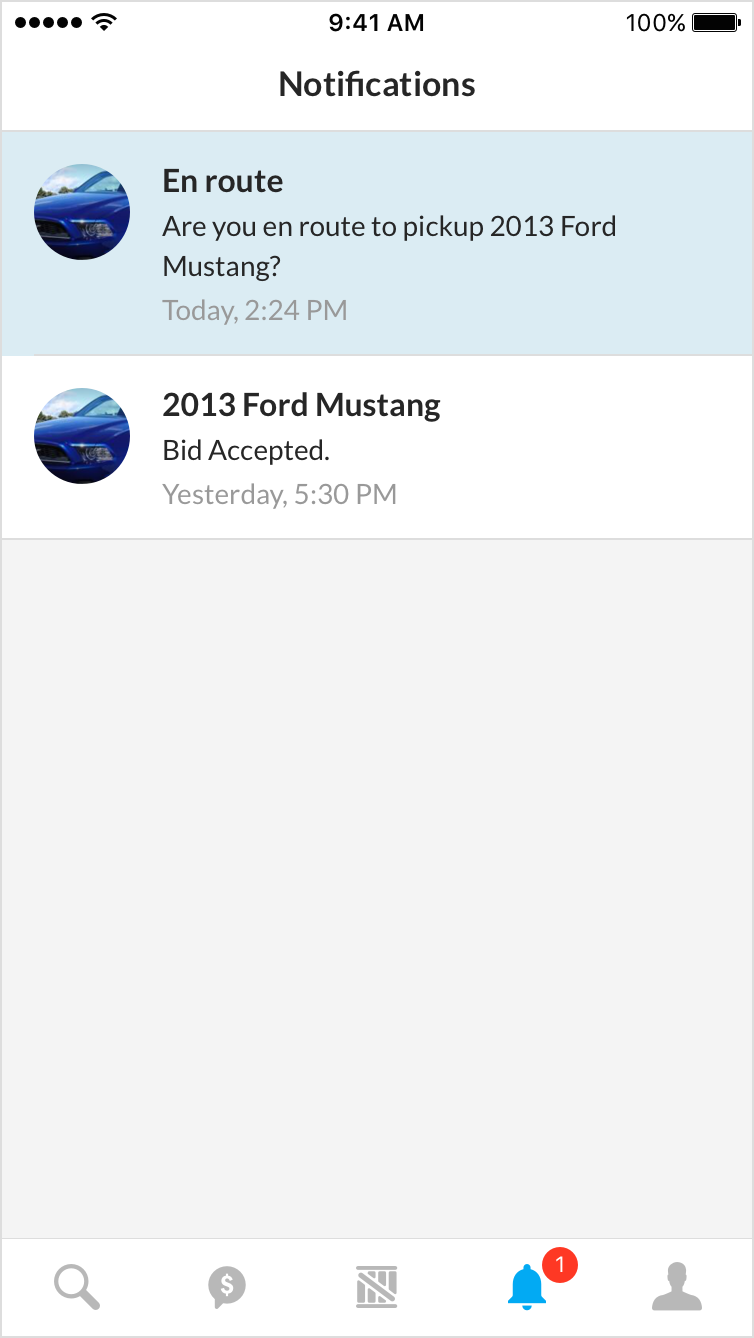Open the 2013 Ford Mustang notification title
This screenshot has height=1338, width=754.
point(301,405)
